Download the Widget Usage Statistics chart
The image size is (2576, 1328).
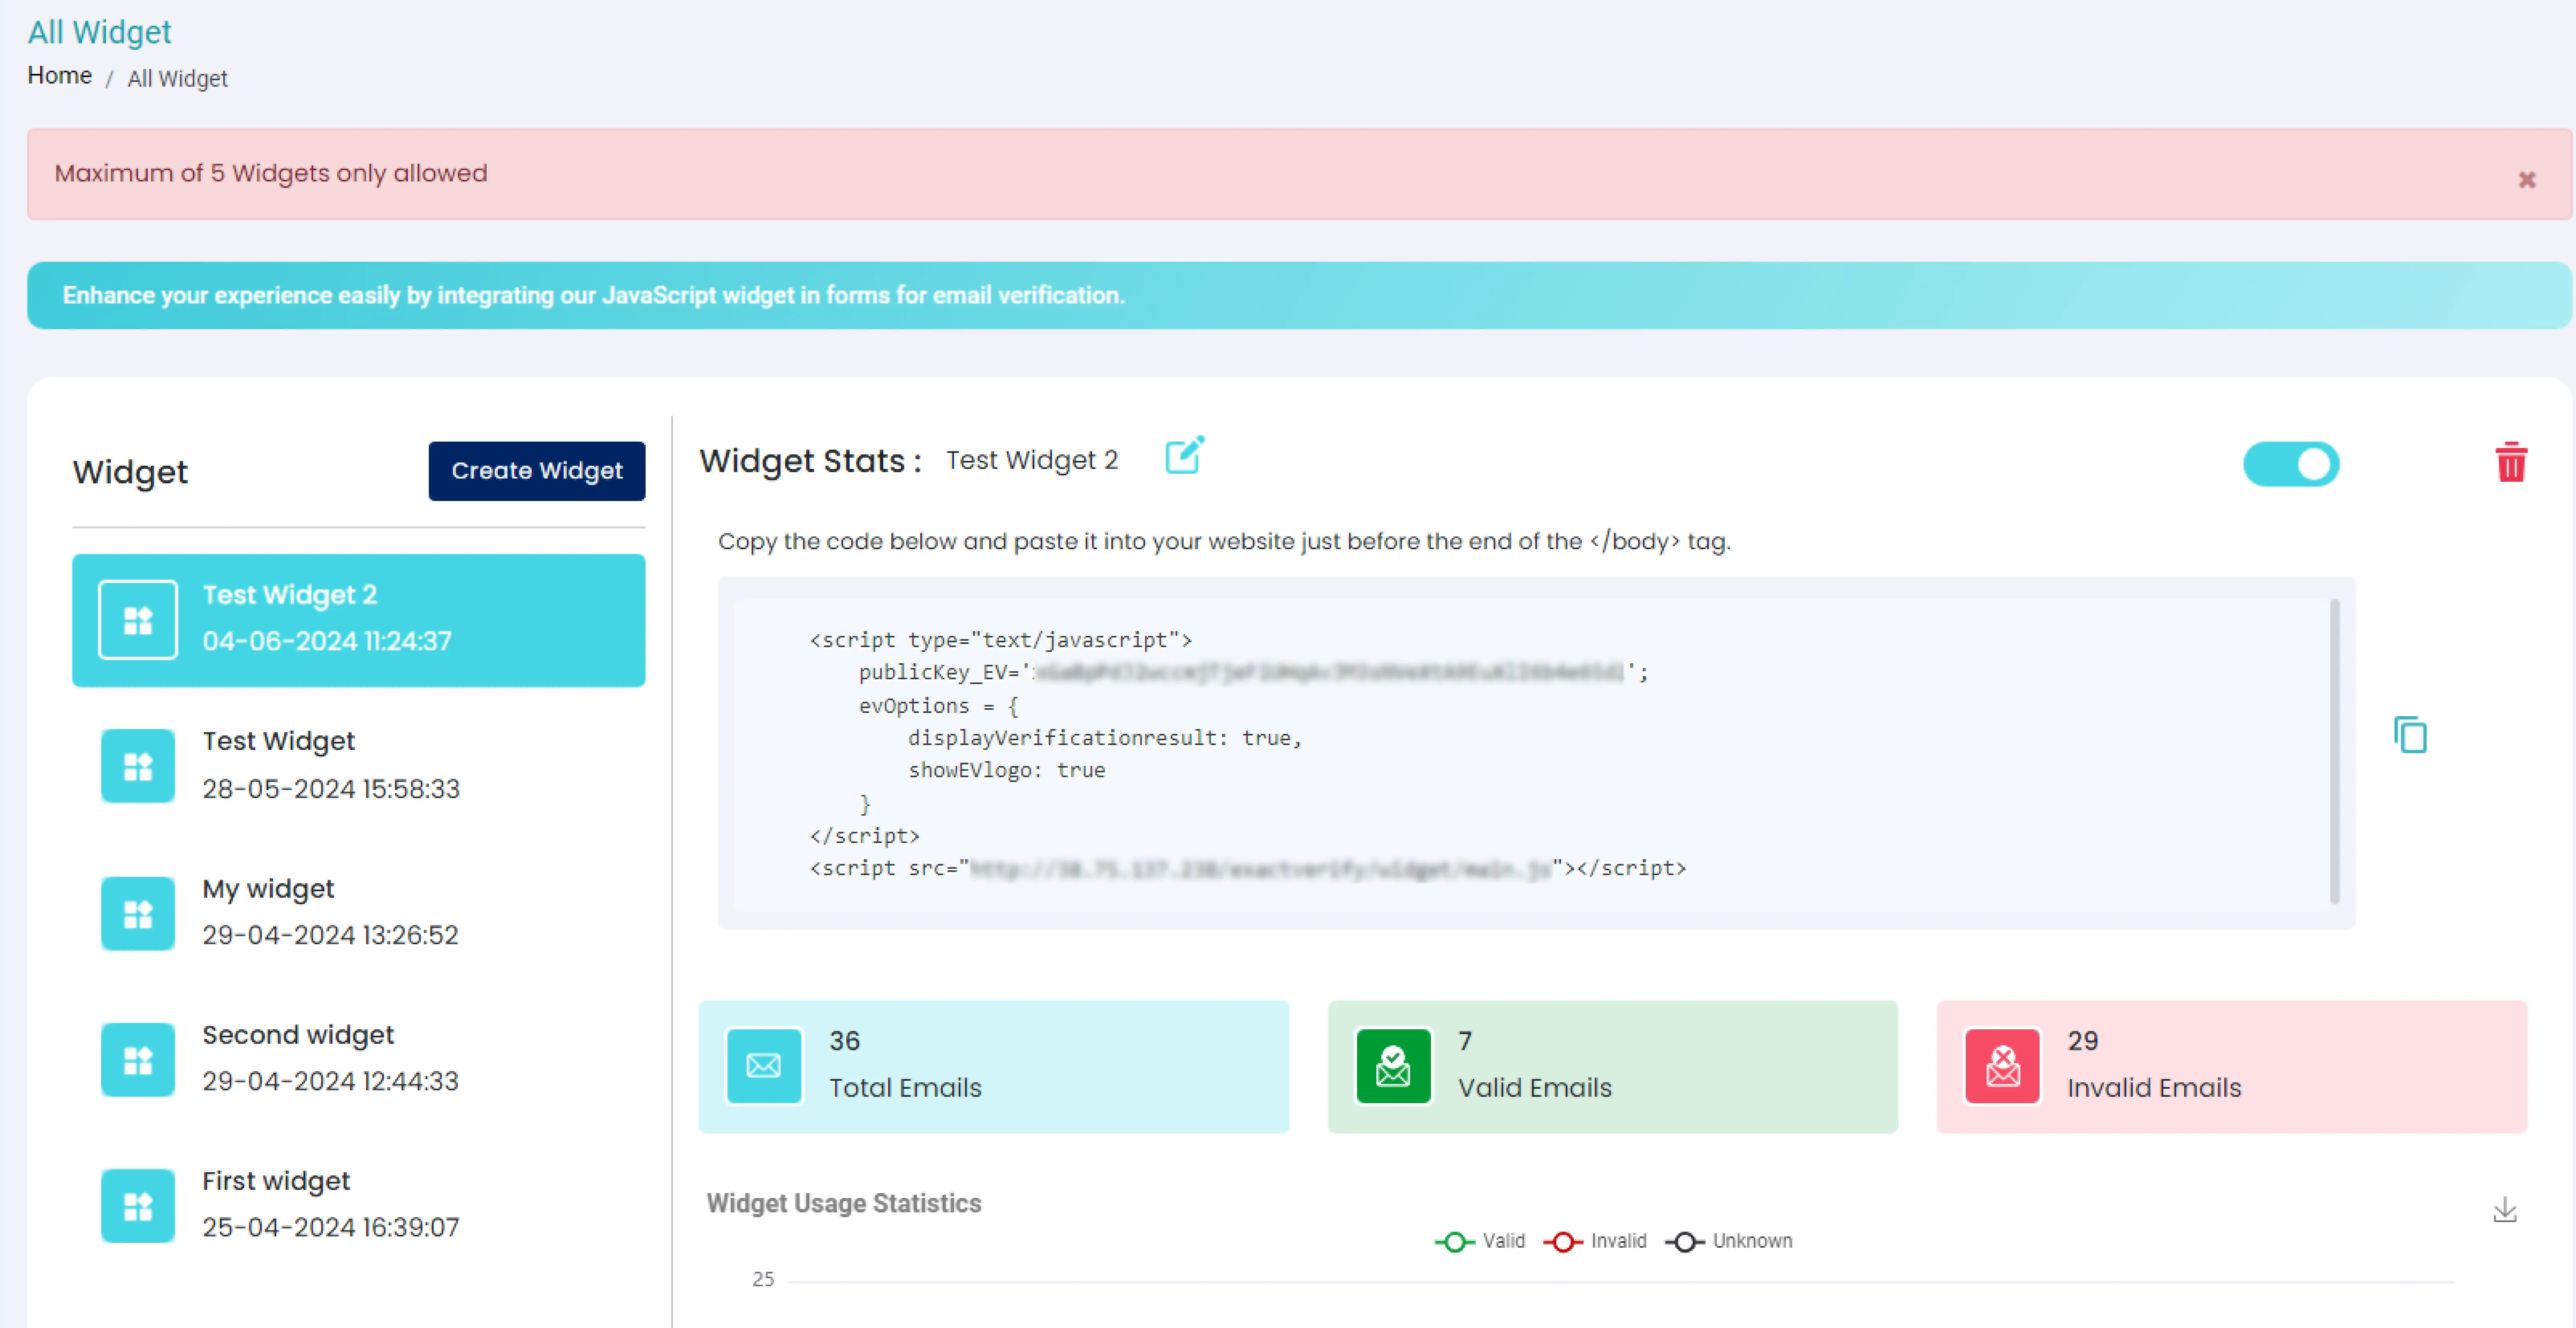click(2506, 1209)
